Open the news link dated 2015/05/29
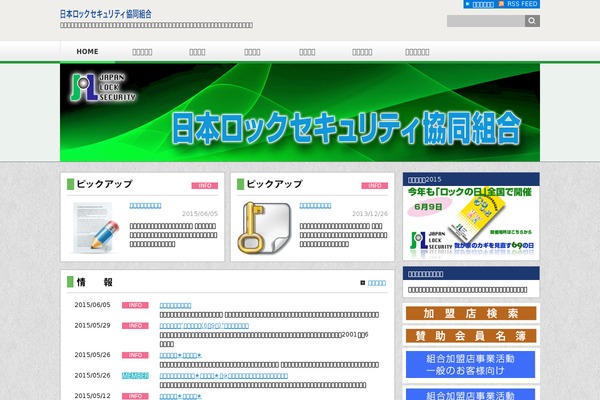 pyautogui.click(x=204, y=326)
